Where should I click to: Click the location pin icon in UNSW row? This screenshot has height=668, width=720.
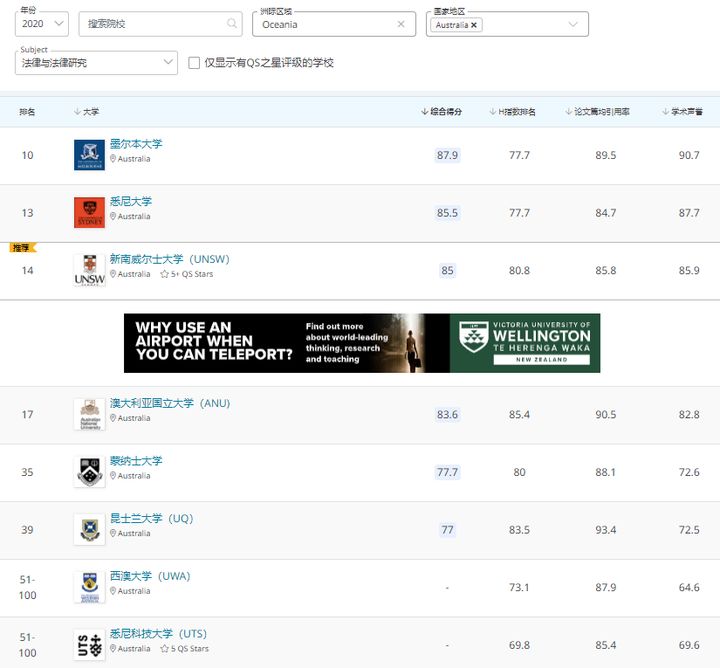113,274
